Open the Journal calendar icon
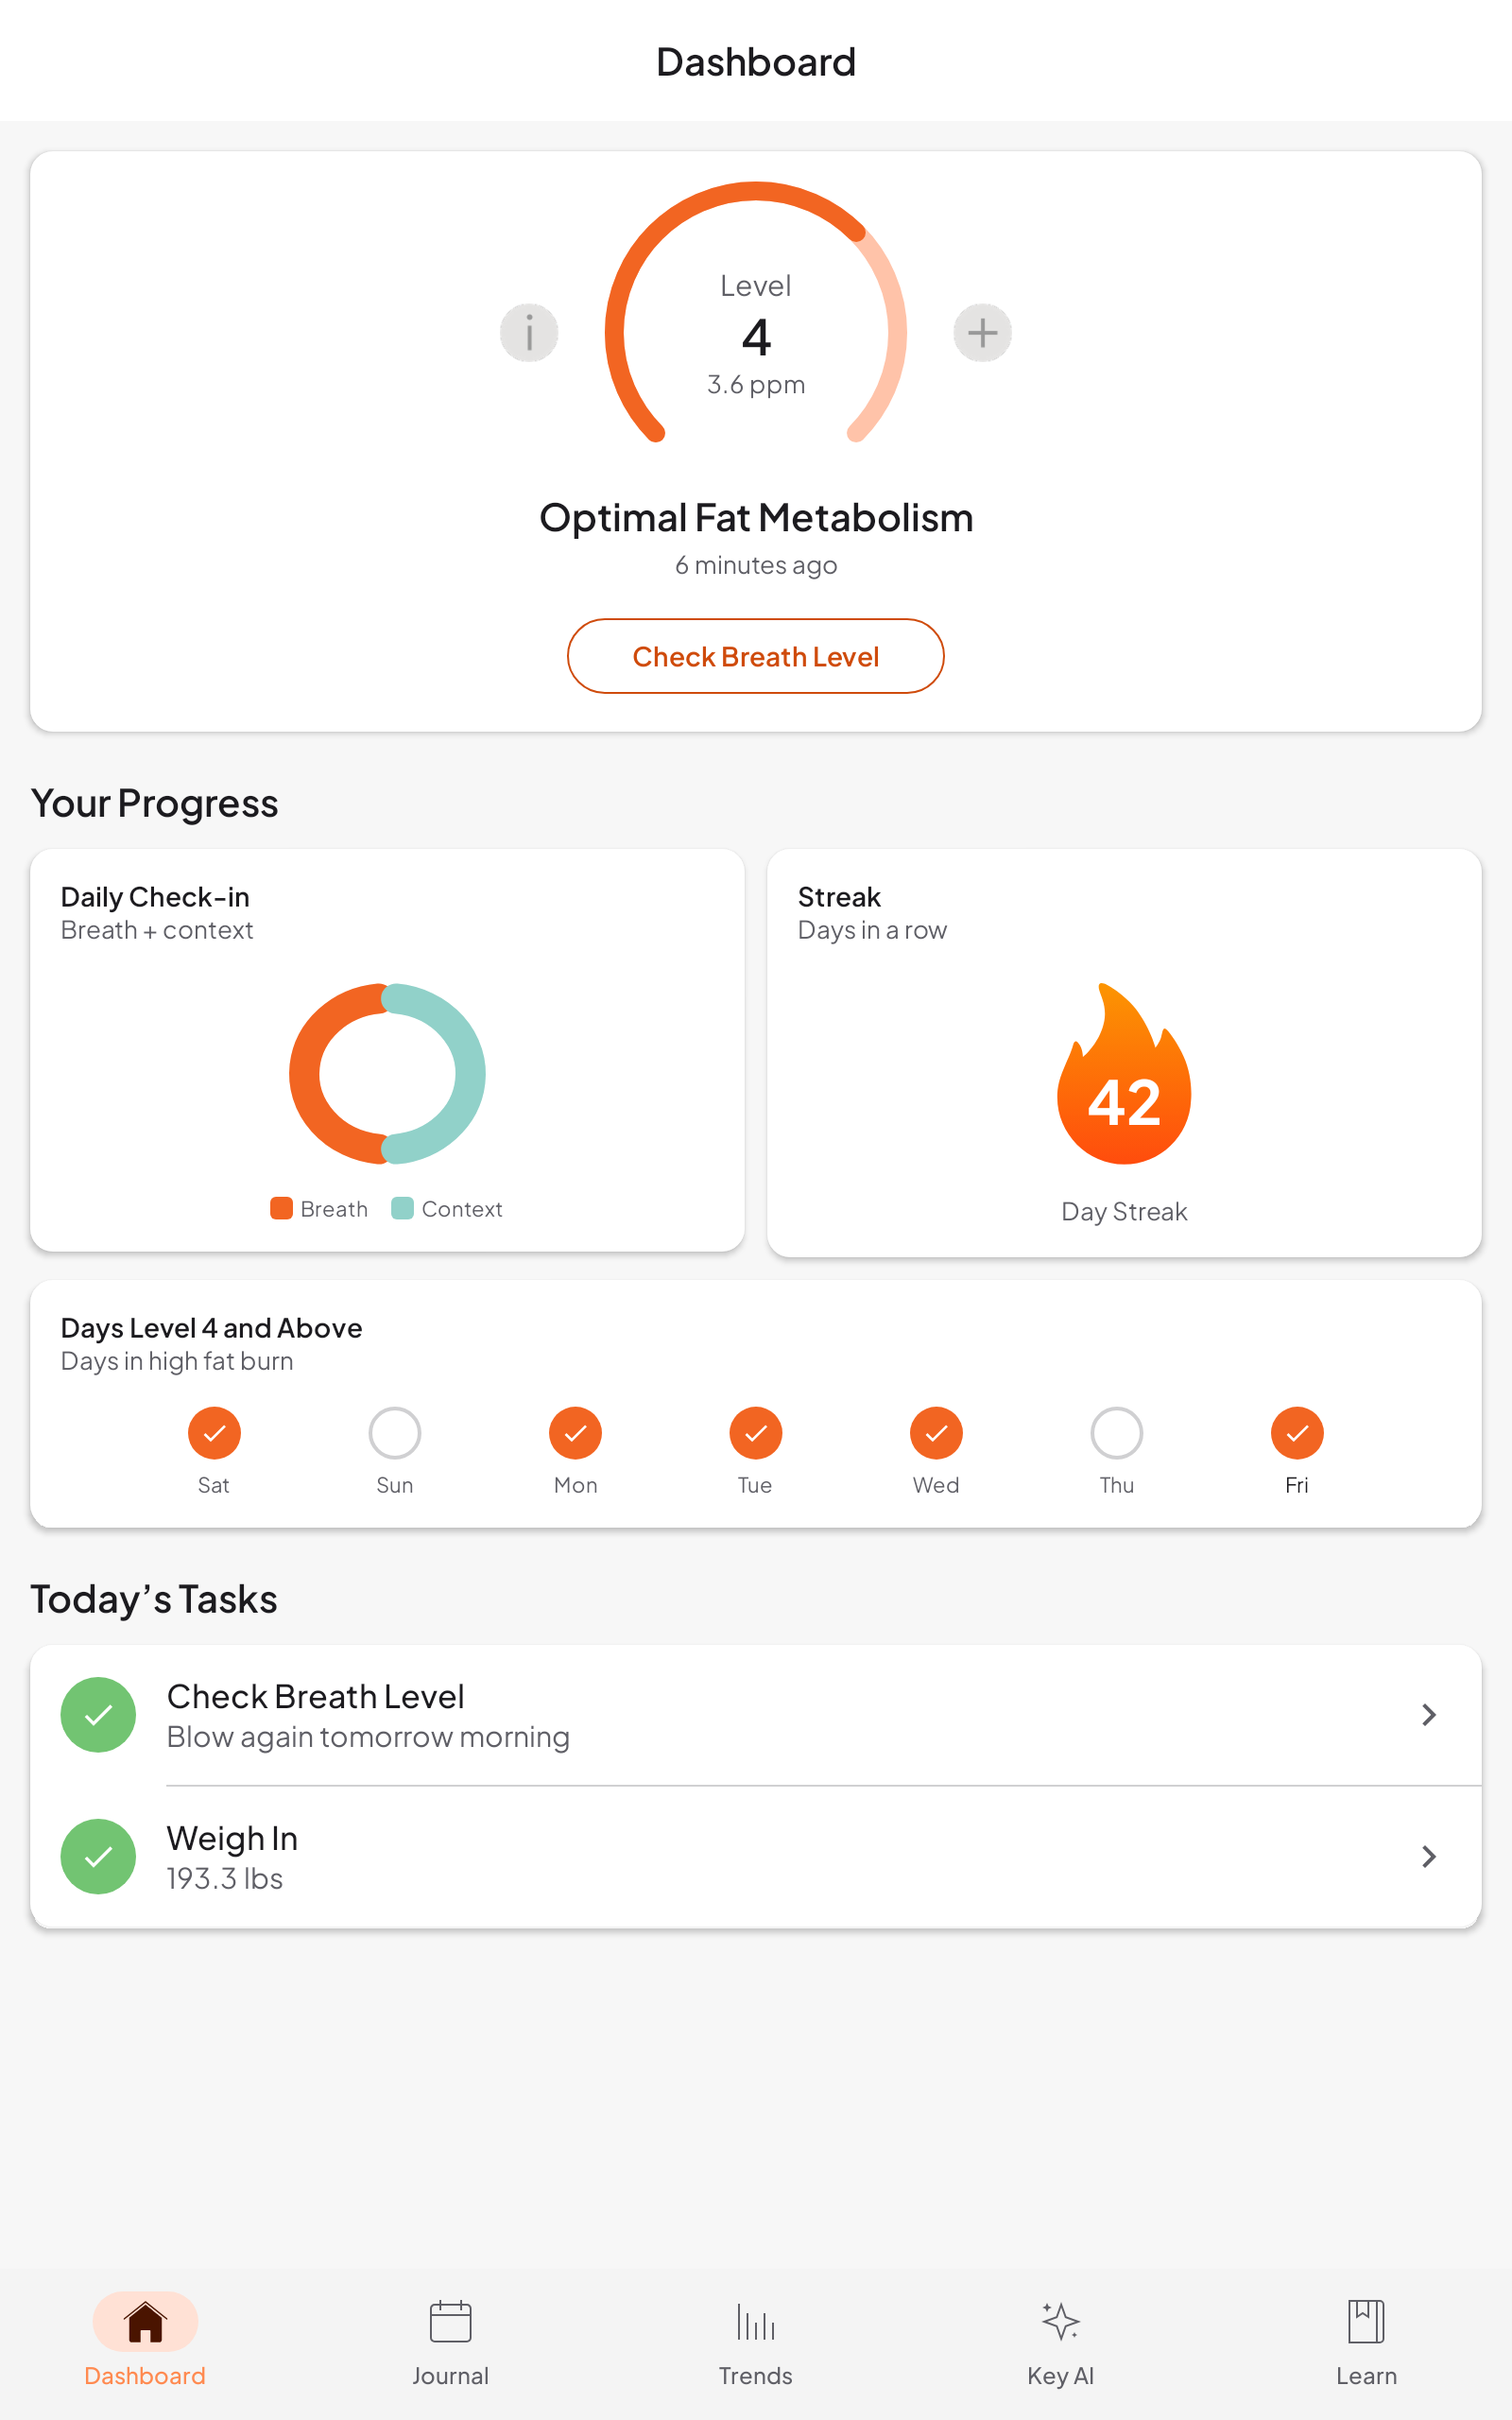This screenshot has height=2420, width=1512. 450,2321
